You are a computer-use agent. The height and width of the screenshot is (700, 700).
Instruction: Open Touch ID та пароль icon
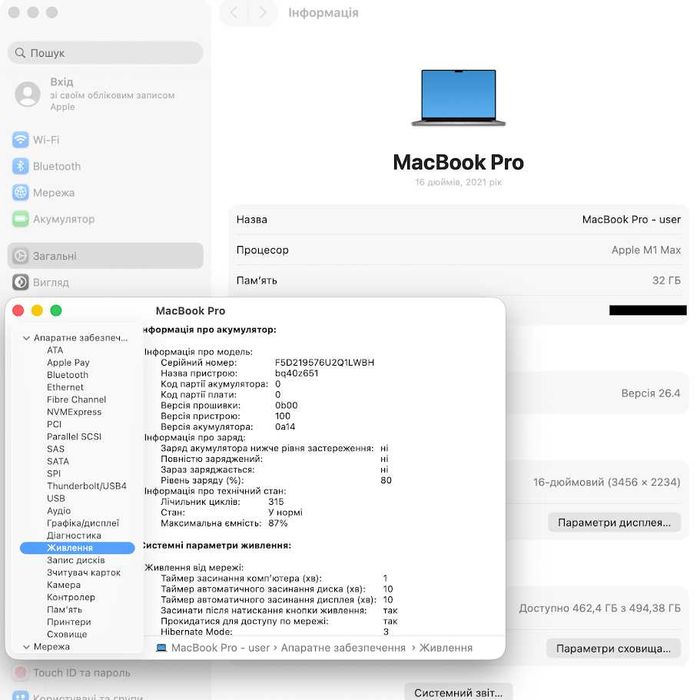21,672
